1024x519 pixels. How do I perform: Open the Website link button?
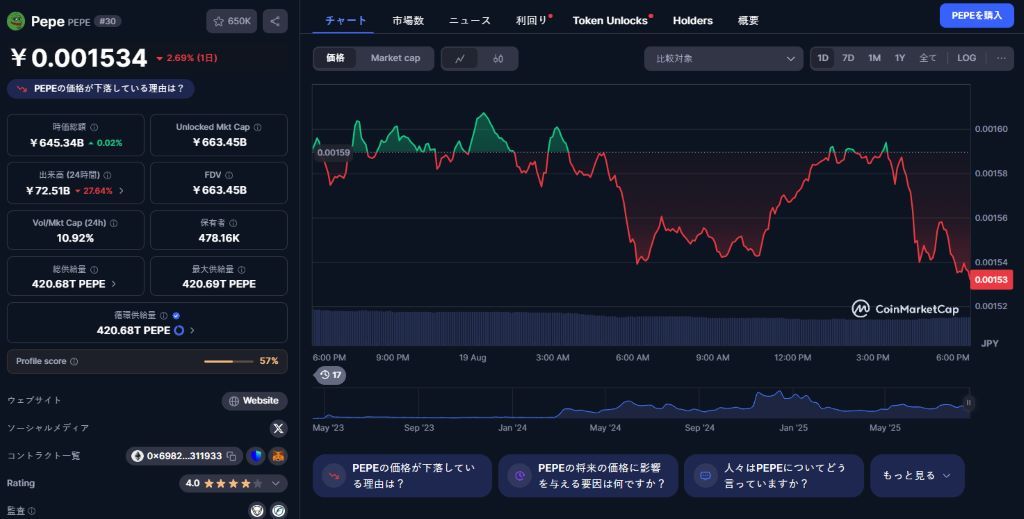pos(255,401)
